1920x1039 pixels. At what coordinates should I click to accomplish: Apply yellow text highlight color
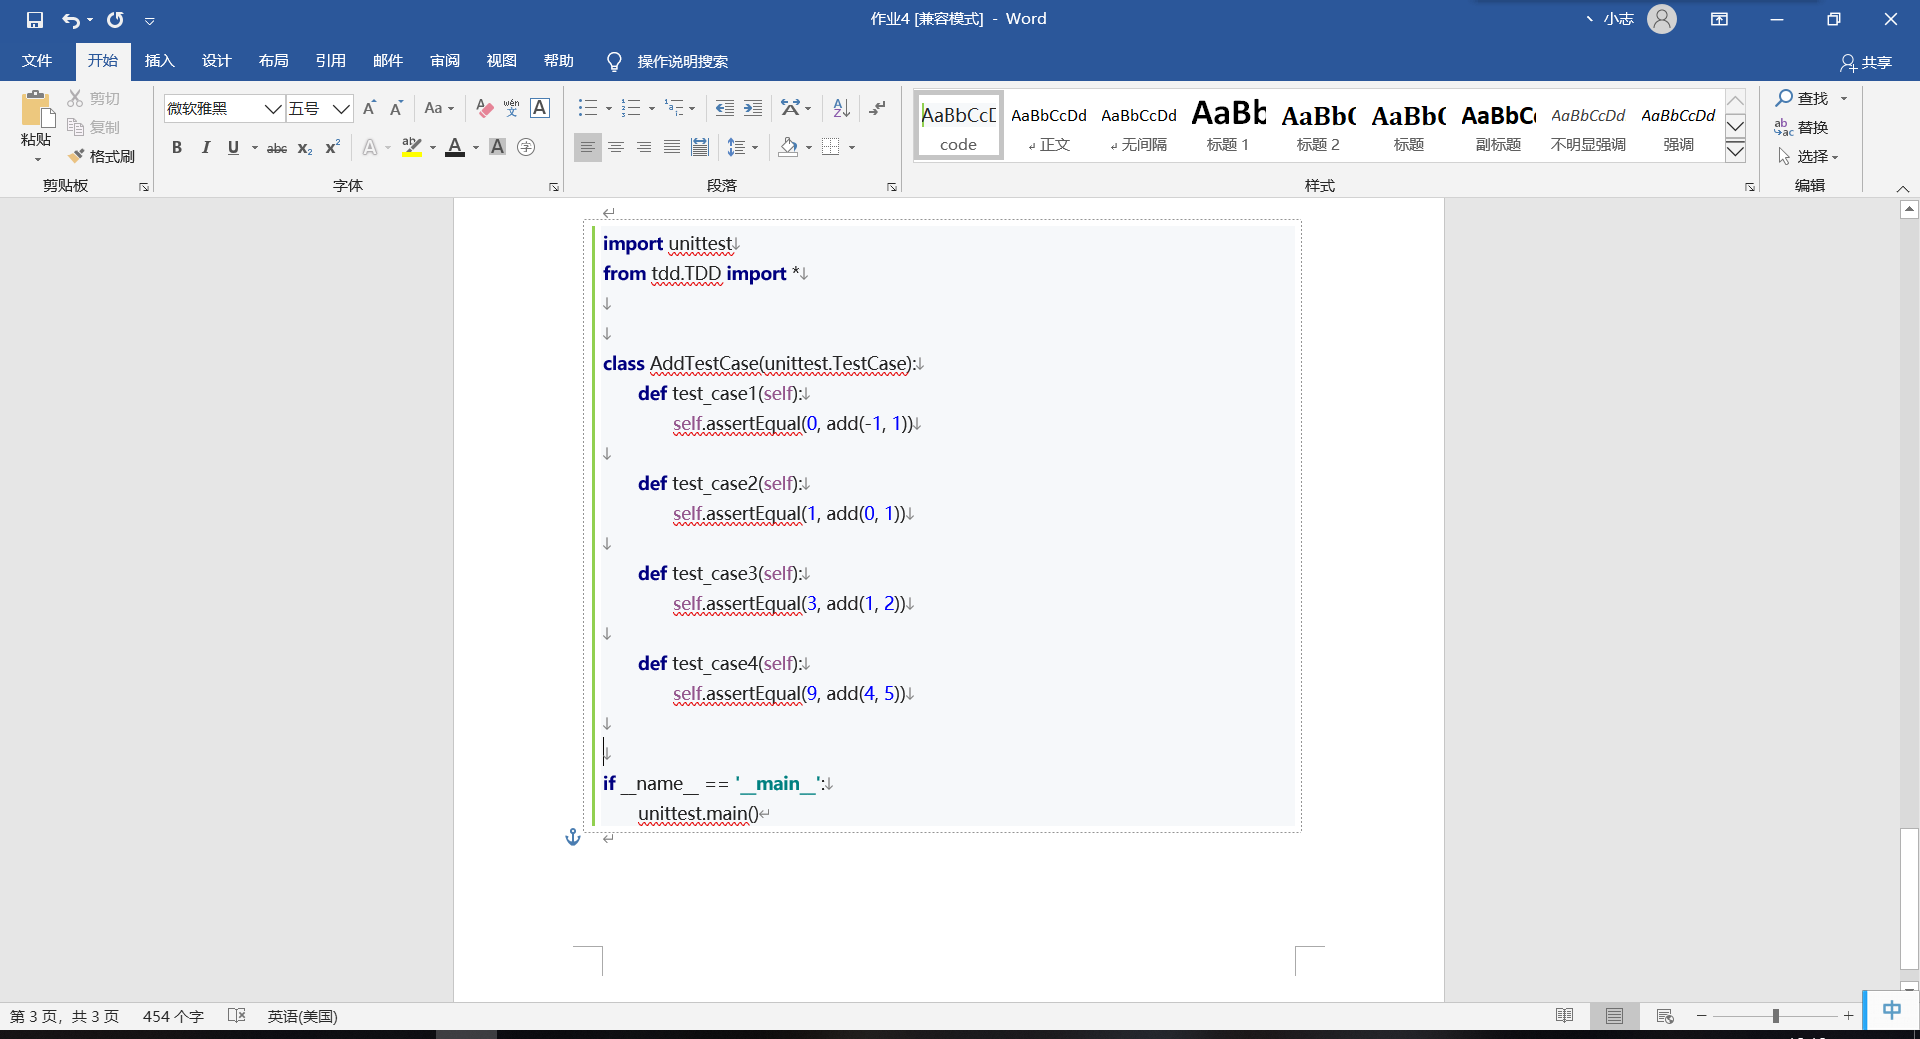[411, 147]
